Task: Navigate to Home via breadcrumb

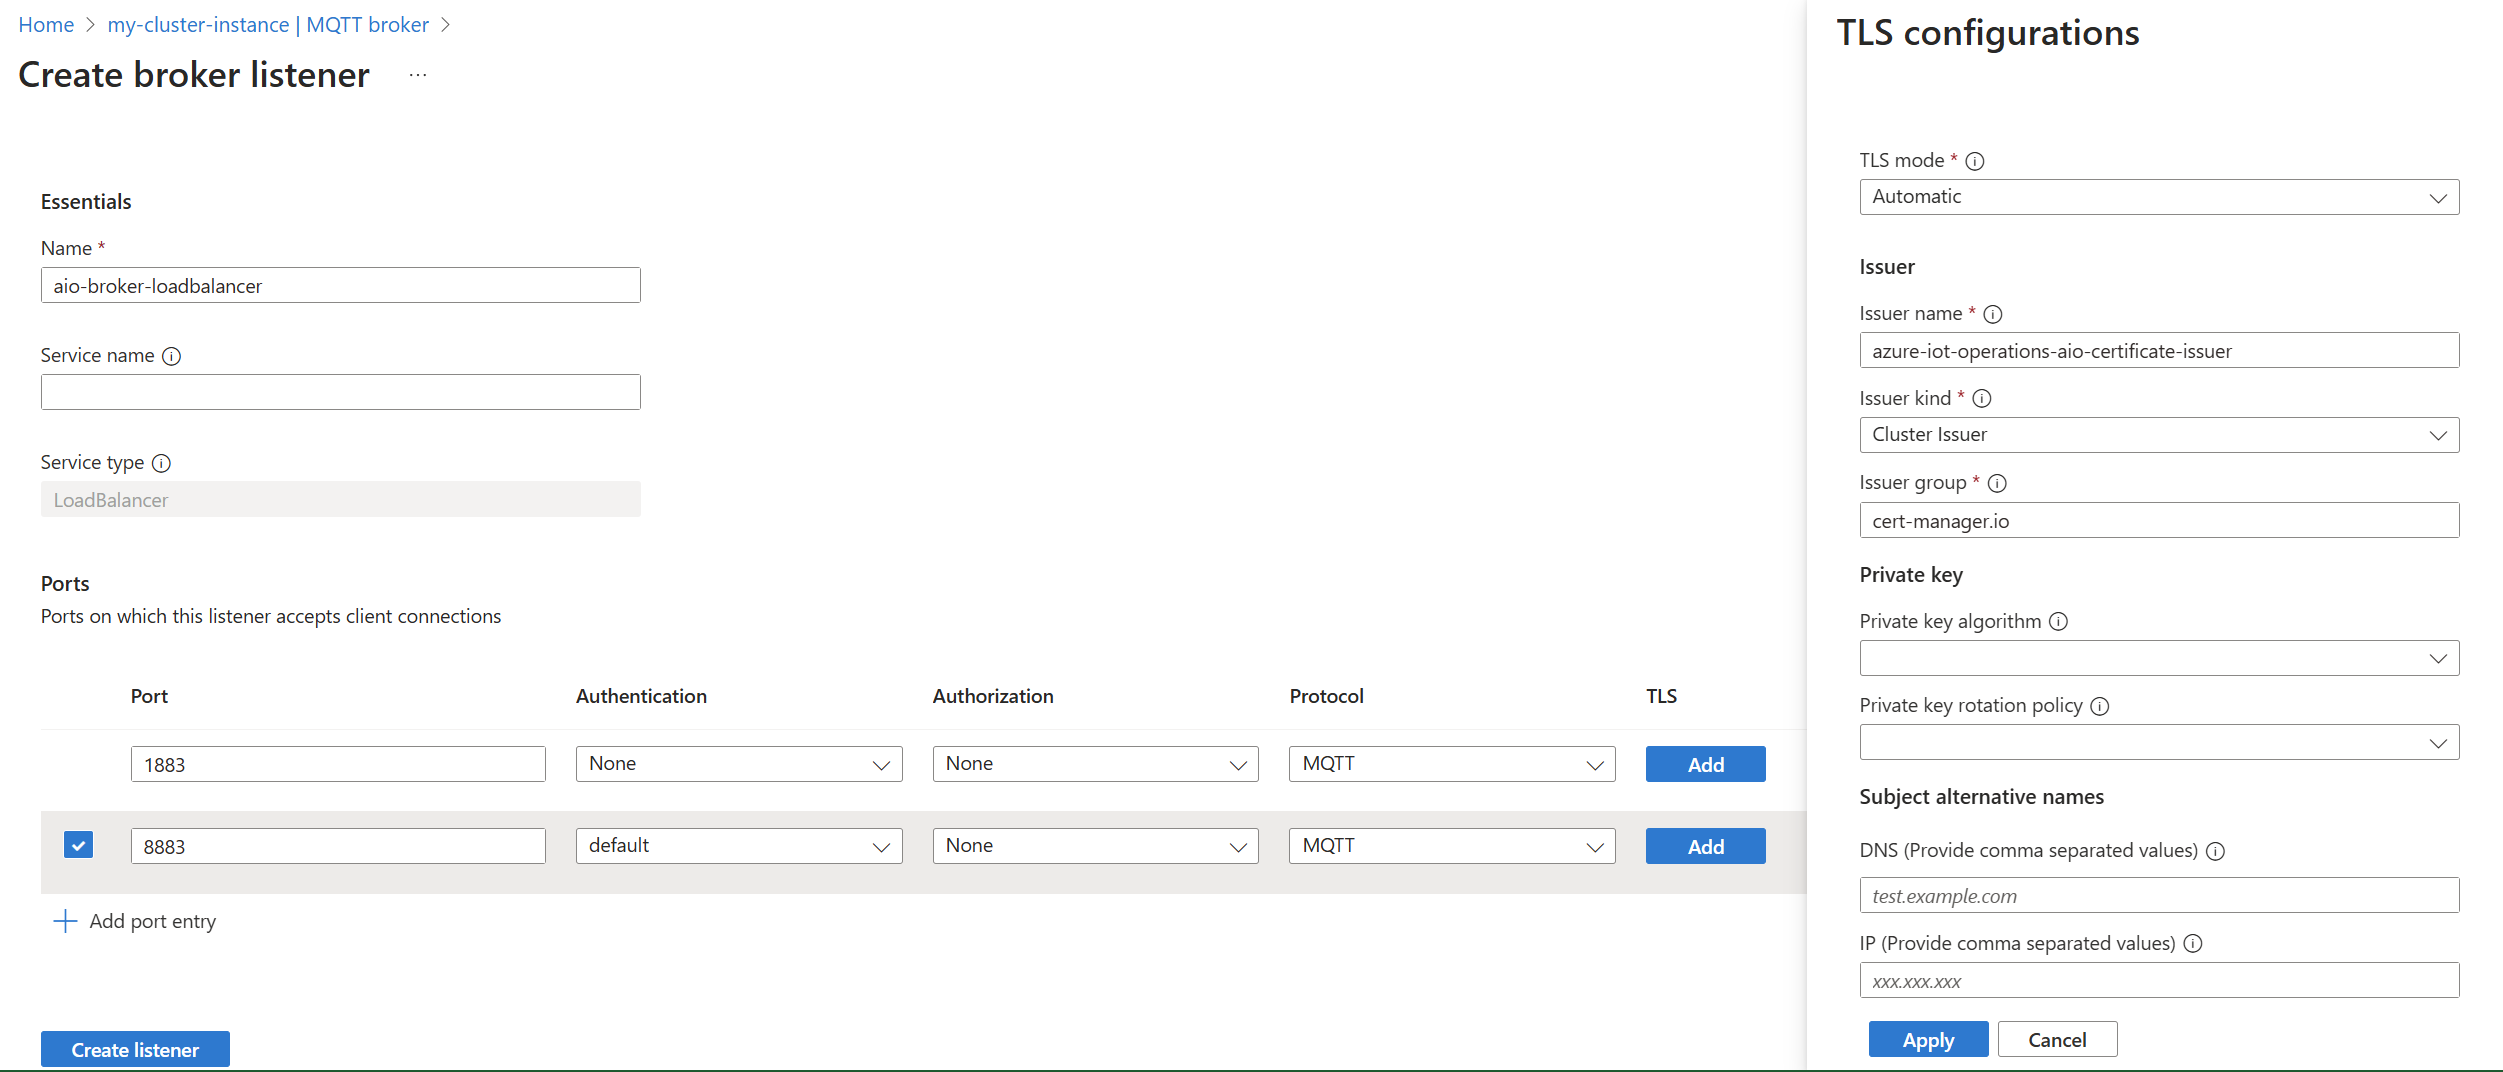Action: click(x=46, y=24)
